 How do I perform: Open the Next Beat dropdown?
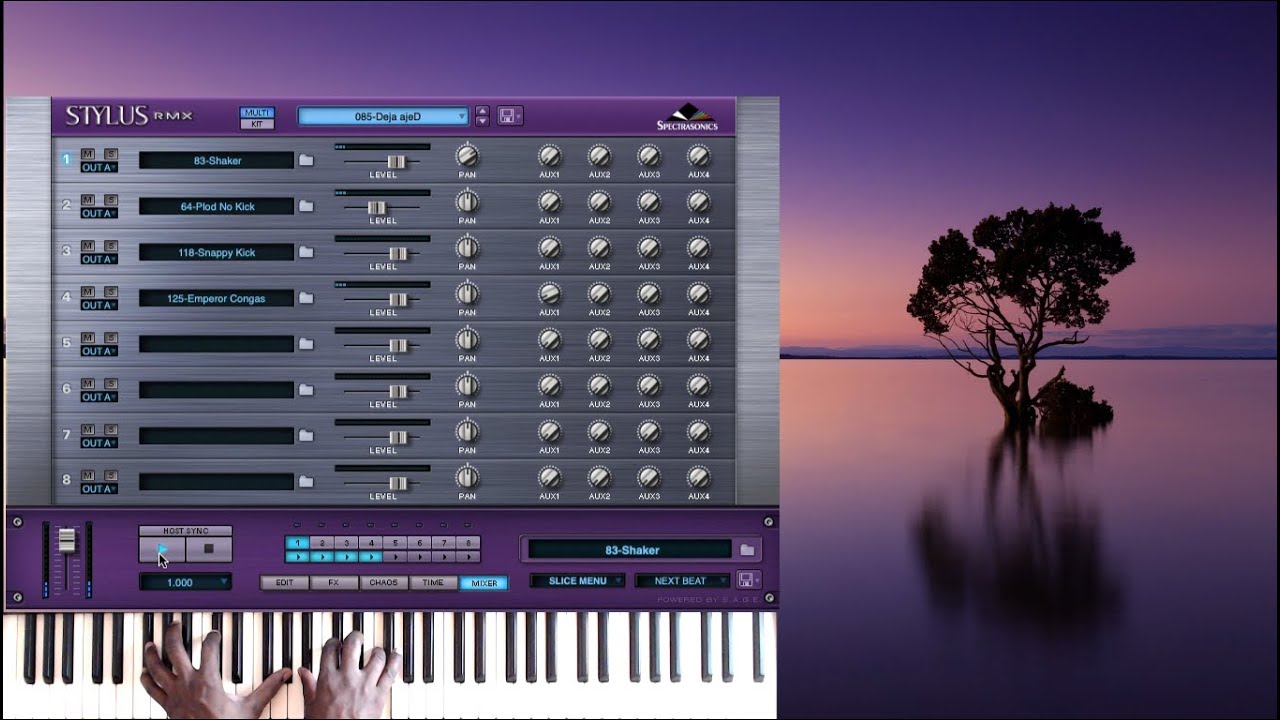pos(682,581)
